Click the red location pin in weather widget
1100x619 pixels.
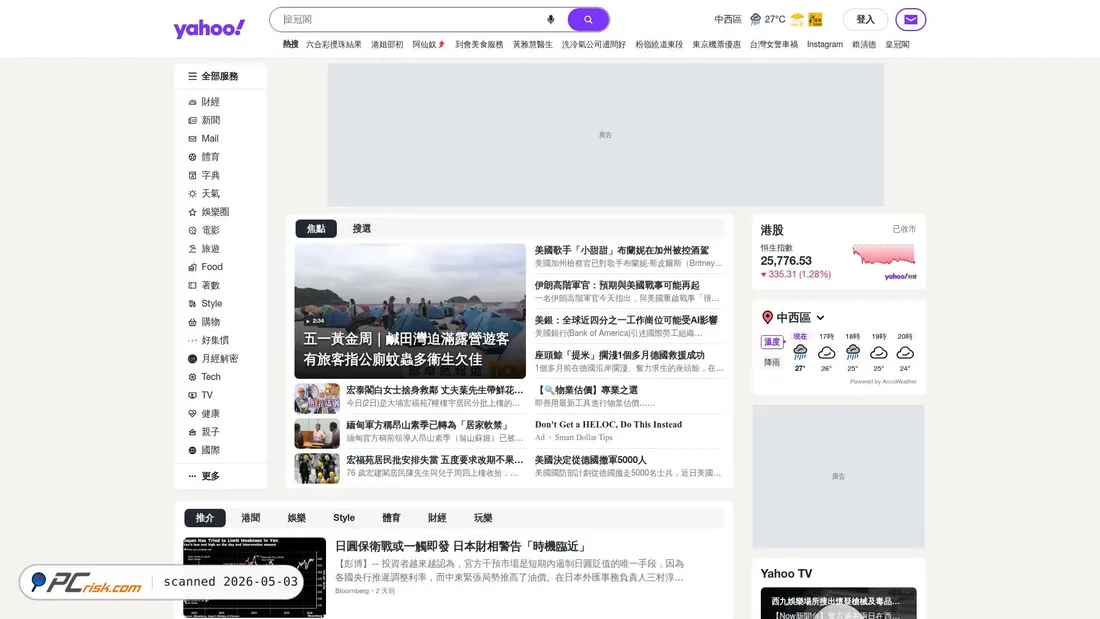coord(767,318)
